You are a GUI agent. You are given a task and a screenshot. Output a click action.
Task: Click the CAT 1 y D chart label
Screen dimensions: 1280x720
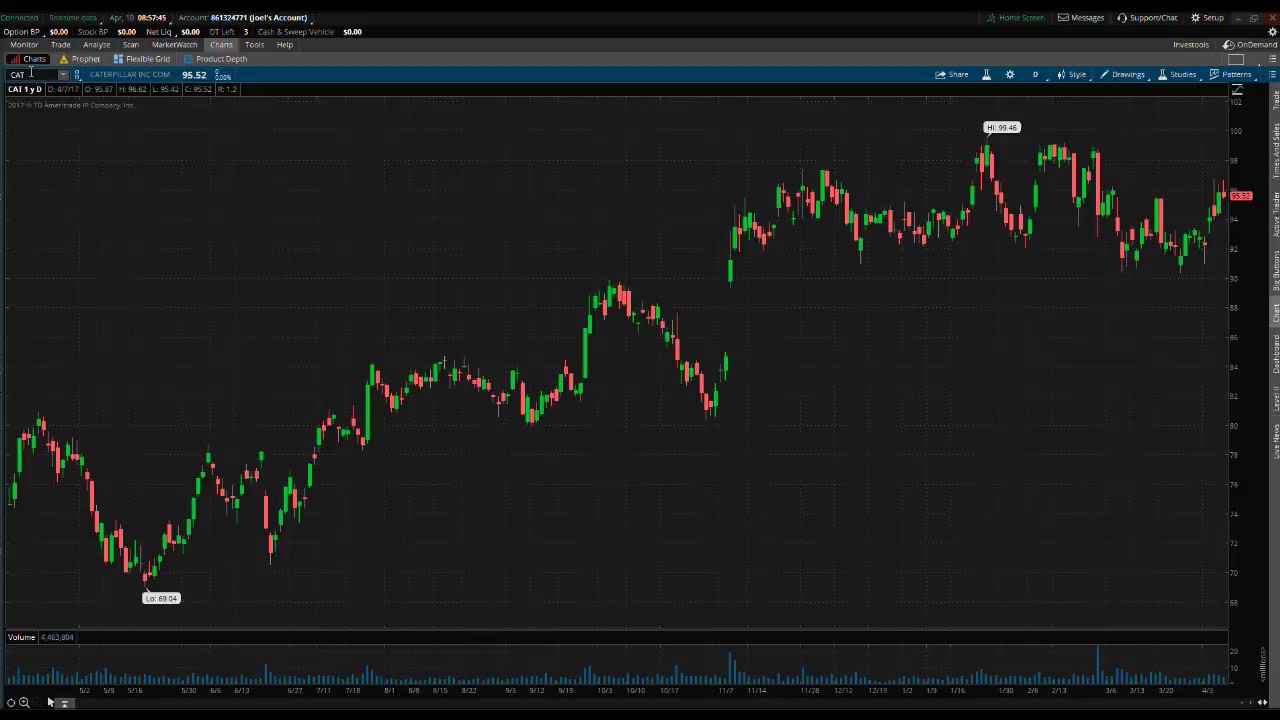(x=25, y=90)
